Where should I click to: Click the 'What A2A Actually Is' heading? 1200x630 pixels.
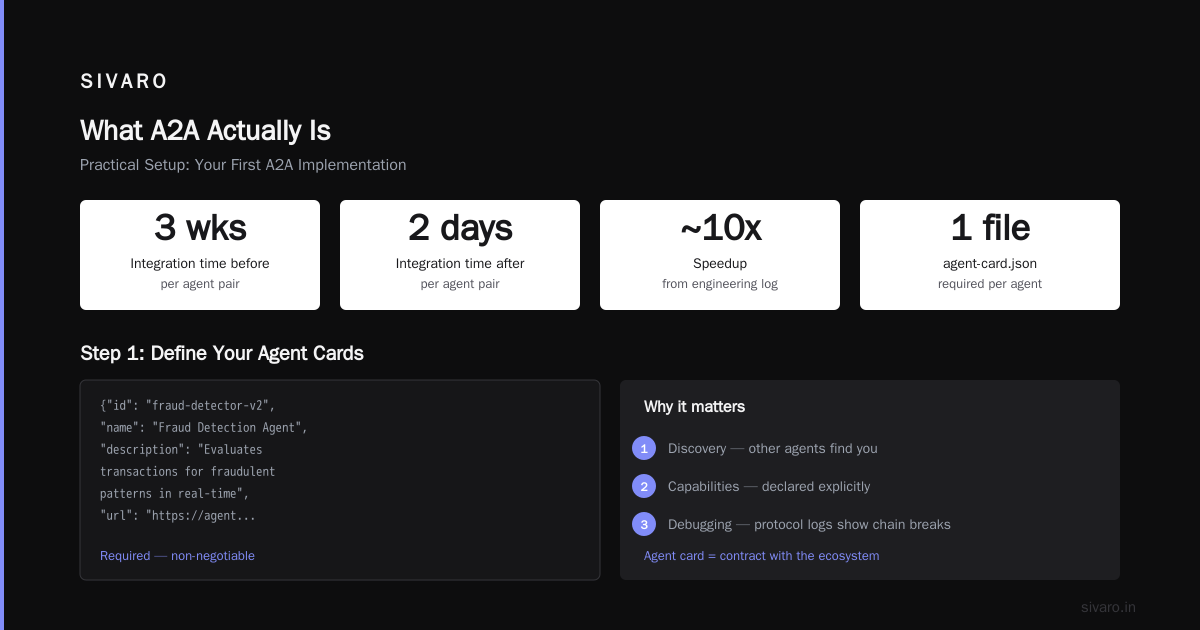[x=205, y=131]
